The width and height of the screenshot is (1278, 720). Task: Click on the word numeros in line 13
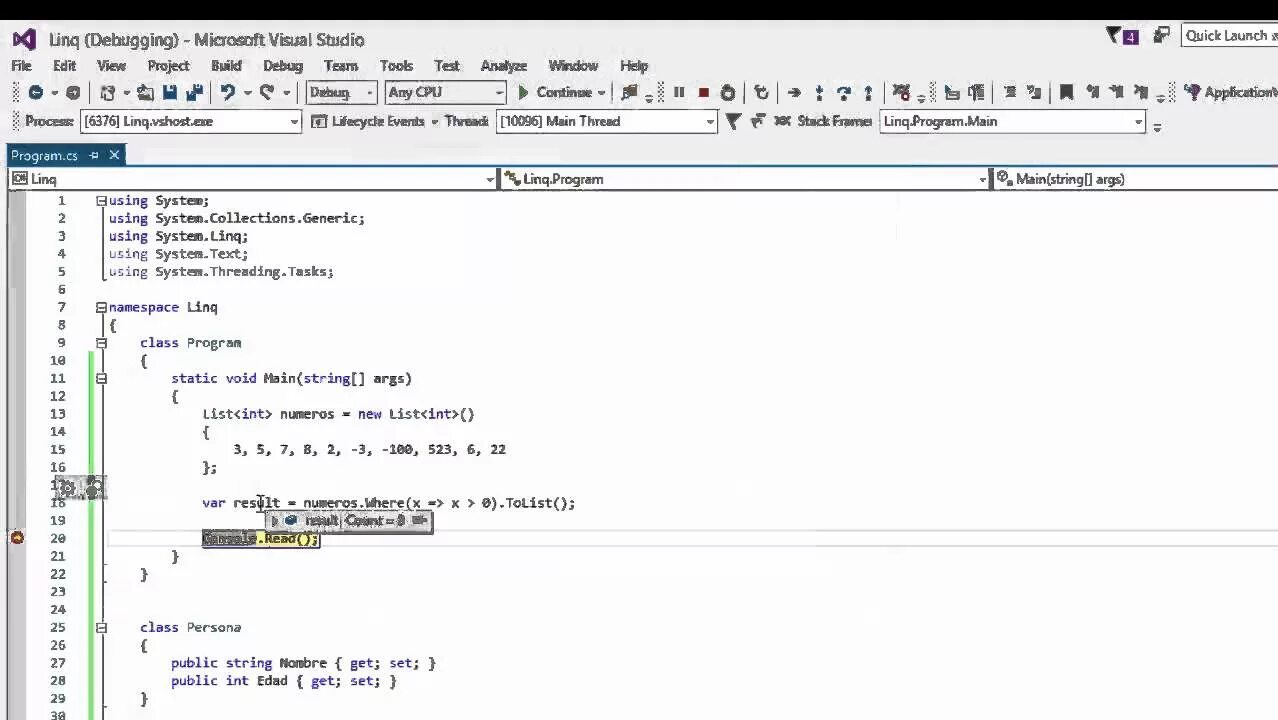307,414
